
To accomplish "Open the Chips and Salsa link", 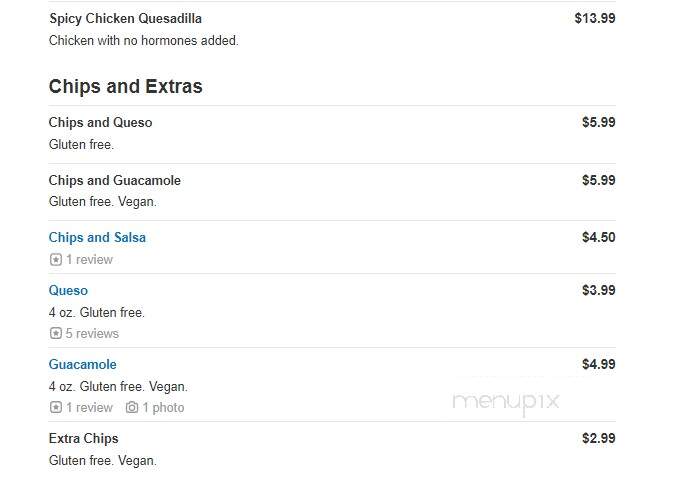I will tap(97, 237).
